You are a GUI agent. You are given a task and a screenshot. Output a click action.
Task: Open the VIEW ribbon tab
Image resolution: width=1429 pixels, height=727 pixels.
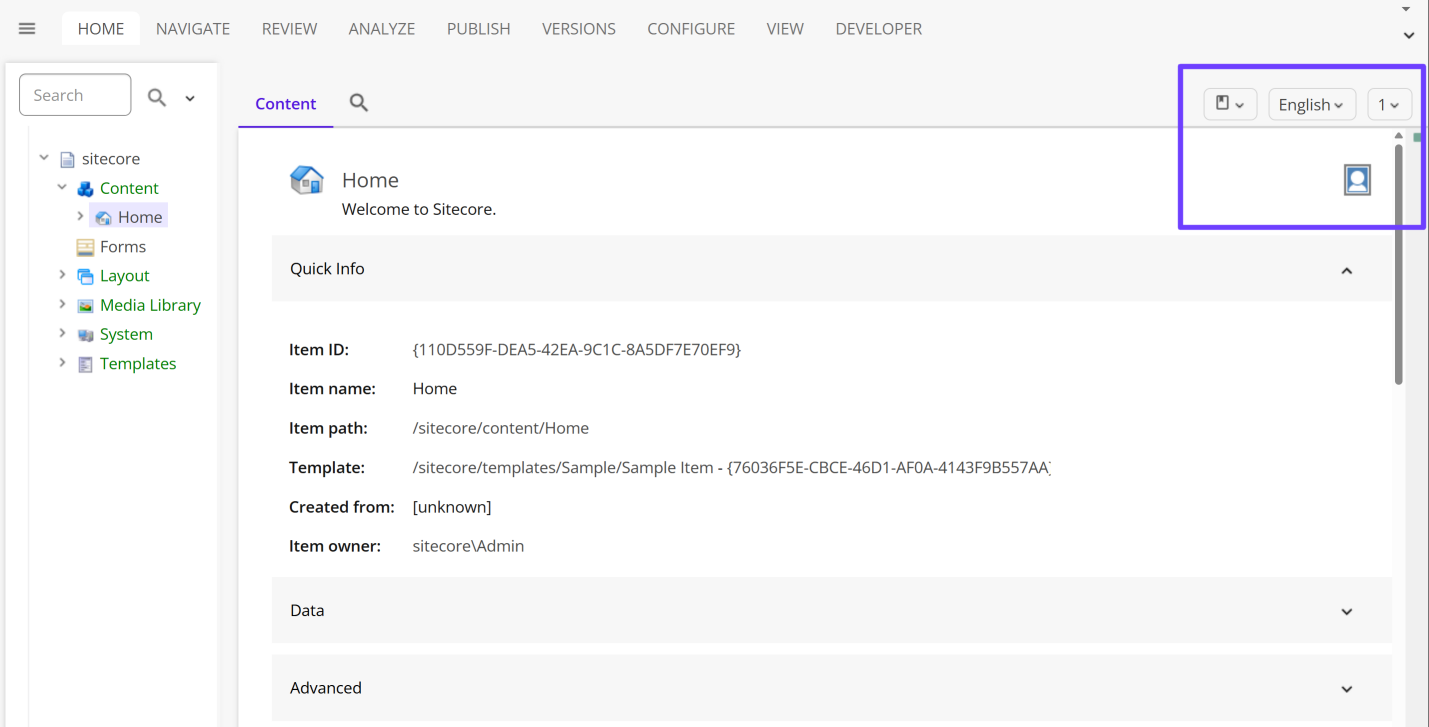tap(785, 29)
